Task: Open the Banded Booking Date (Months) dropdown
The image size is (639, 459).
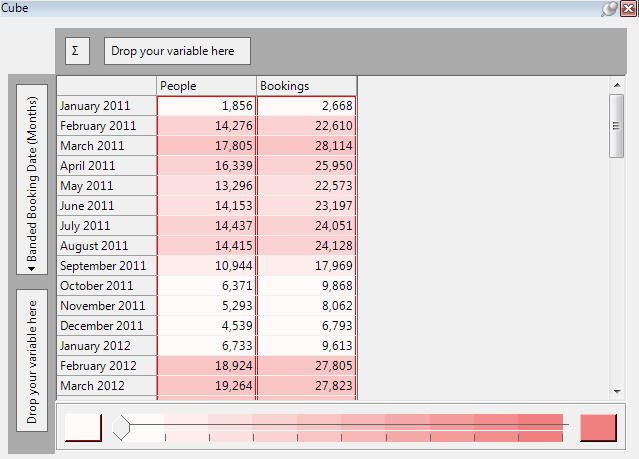Action: click(32, 179)
